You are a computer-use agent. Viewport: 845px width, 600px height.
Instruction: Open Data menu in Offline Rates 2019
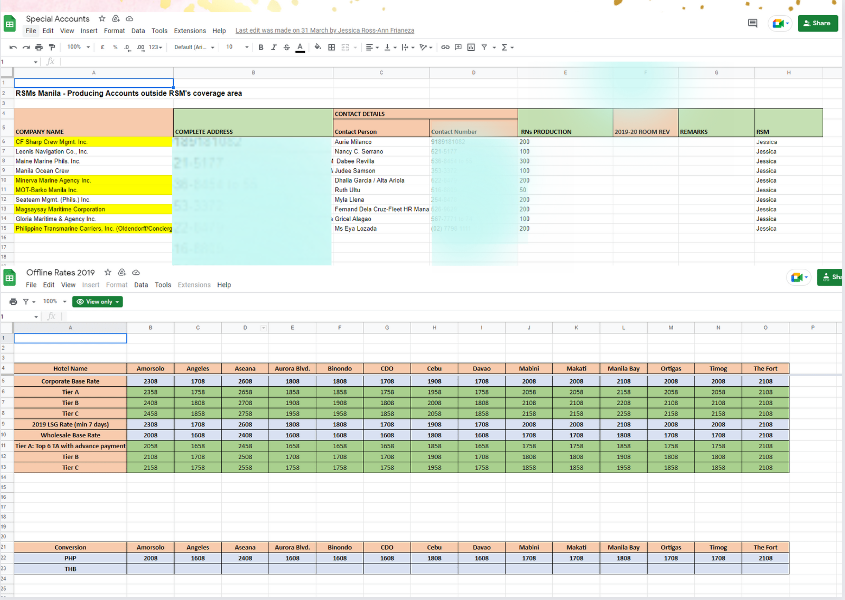[141, 285]
